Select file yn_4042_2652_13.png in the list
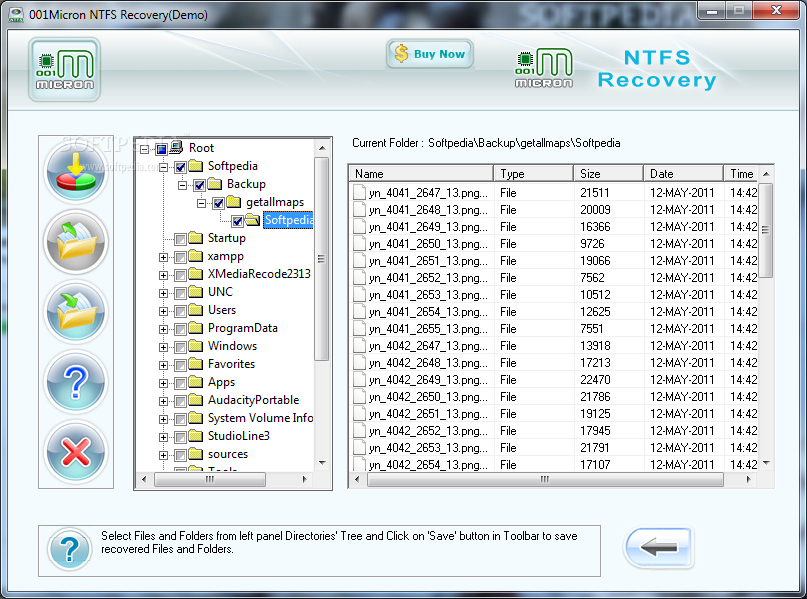 pyautogui.click(x=428, y=431)
